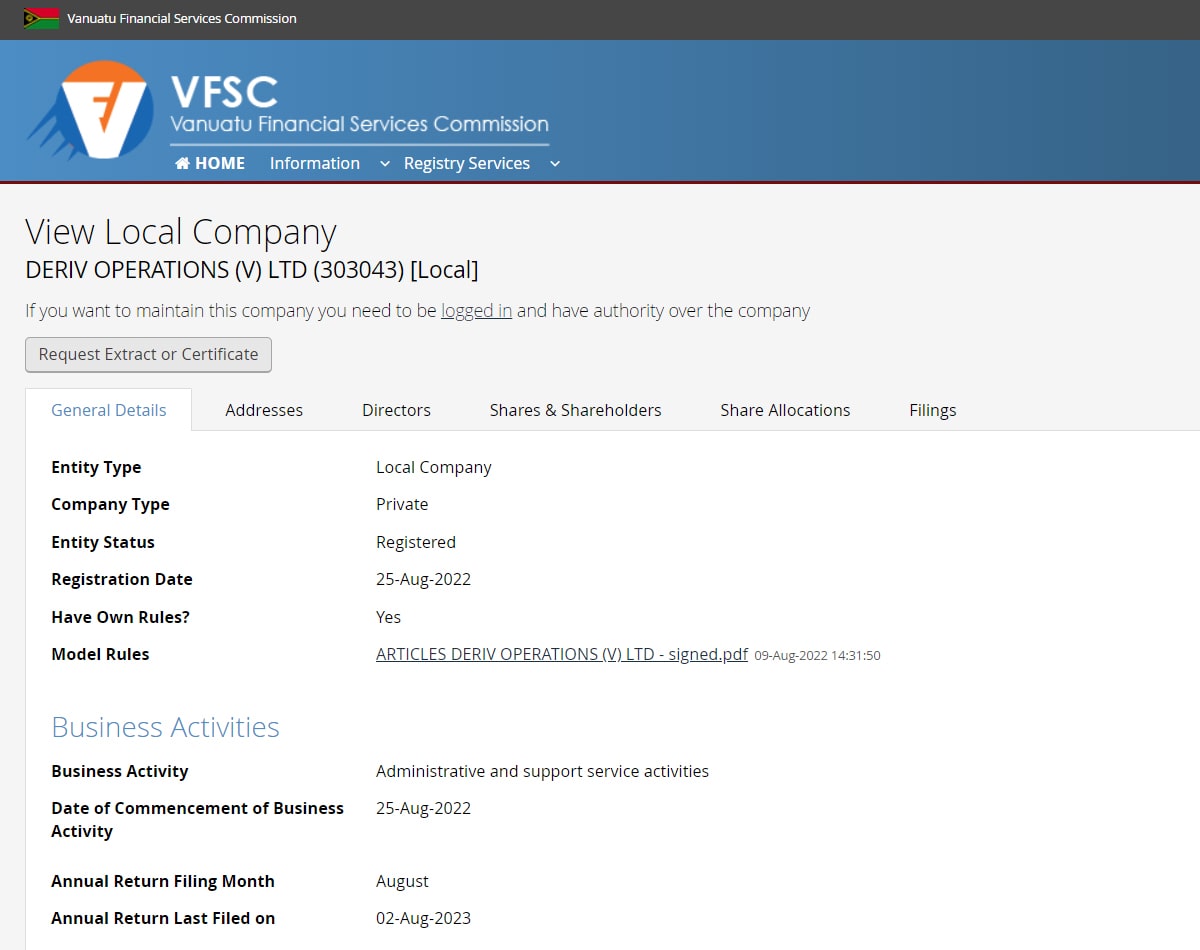Click the 'Annual Return Filing Month' label

point(163,881)
